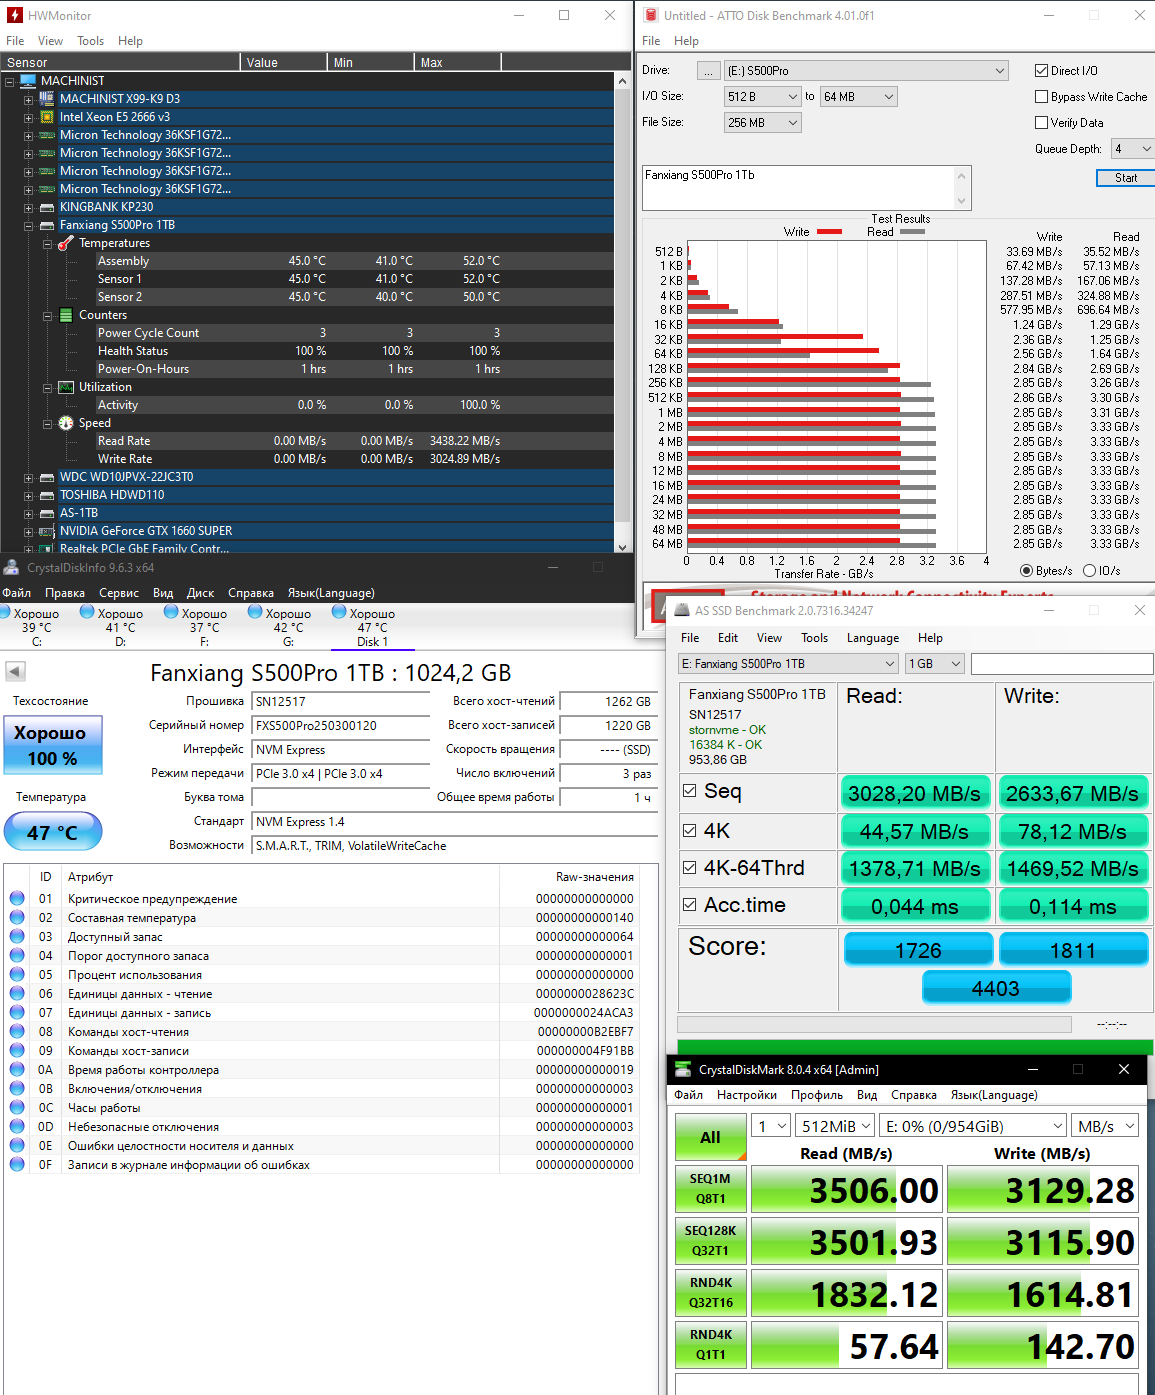Uncheck Direct I/O in ATTO
The width and height of the screenshot is (1155, 1395).
point(1041,71)
